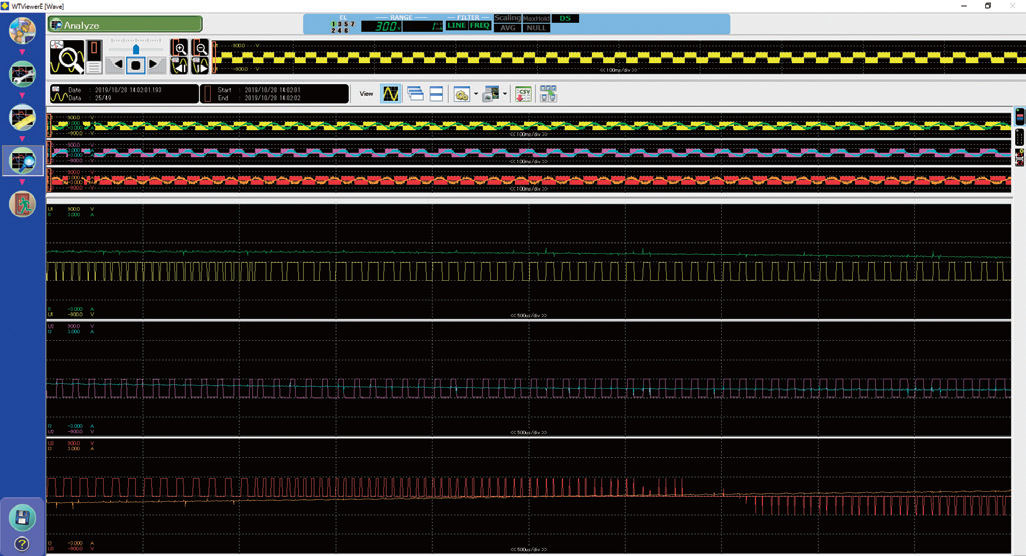The width and height of the screenshot is (1026, 556).
Task: Click the yellow overview waveform at the top
Action: point(618,58)
